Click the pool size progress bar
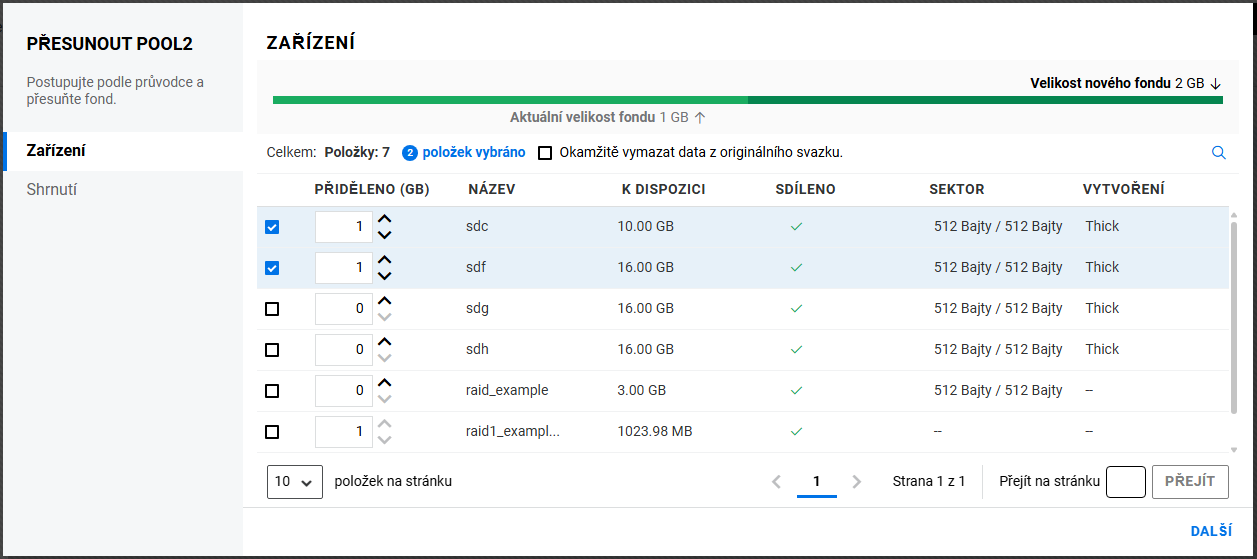The height and width of the screenshot is (559, 1257). (x=747, y=100)
